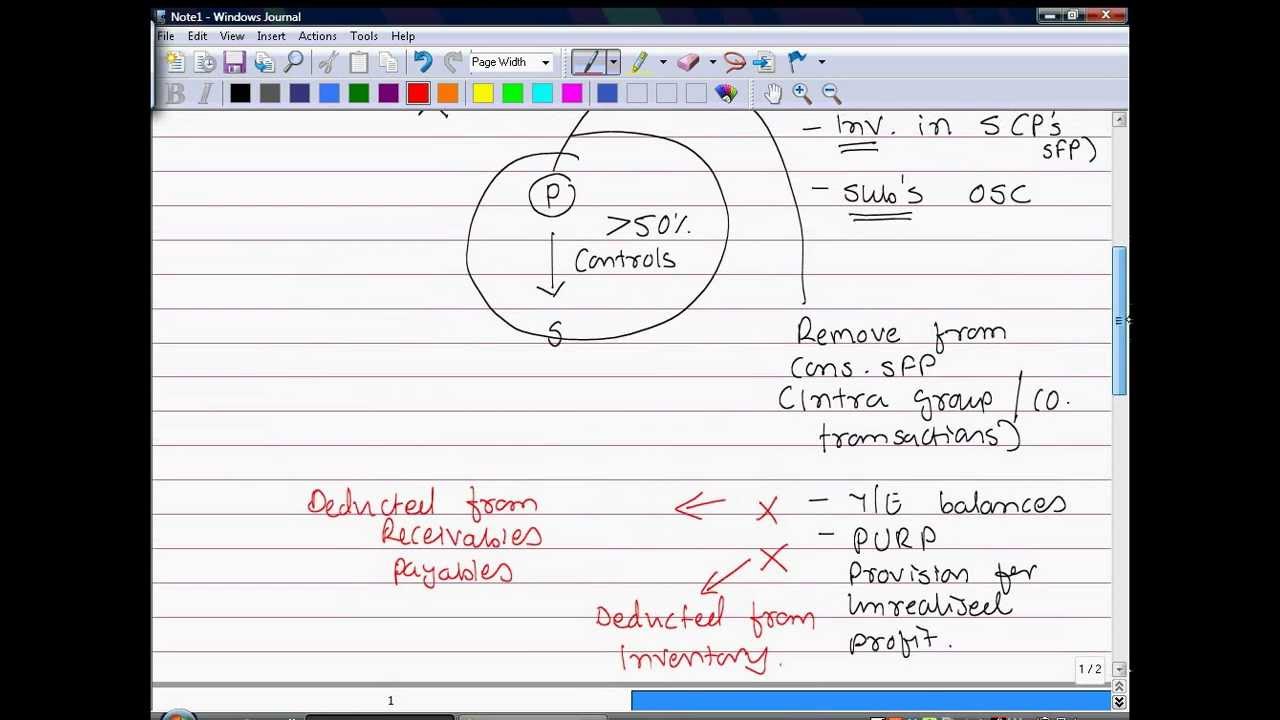Select the lasso Selection tool
The width and height of the screenshot is (1280, 720).
coord(734,62)
